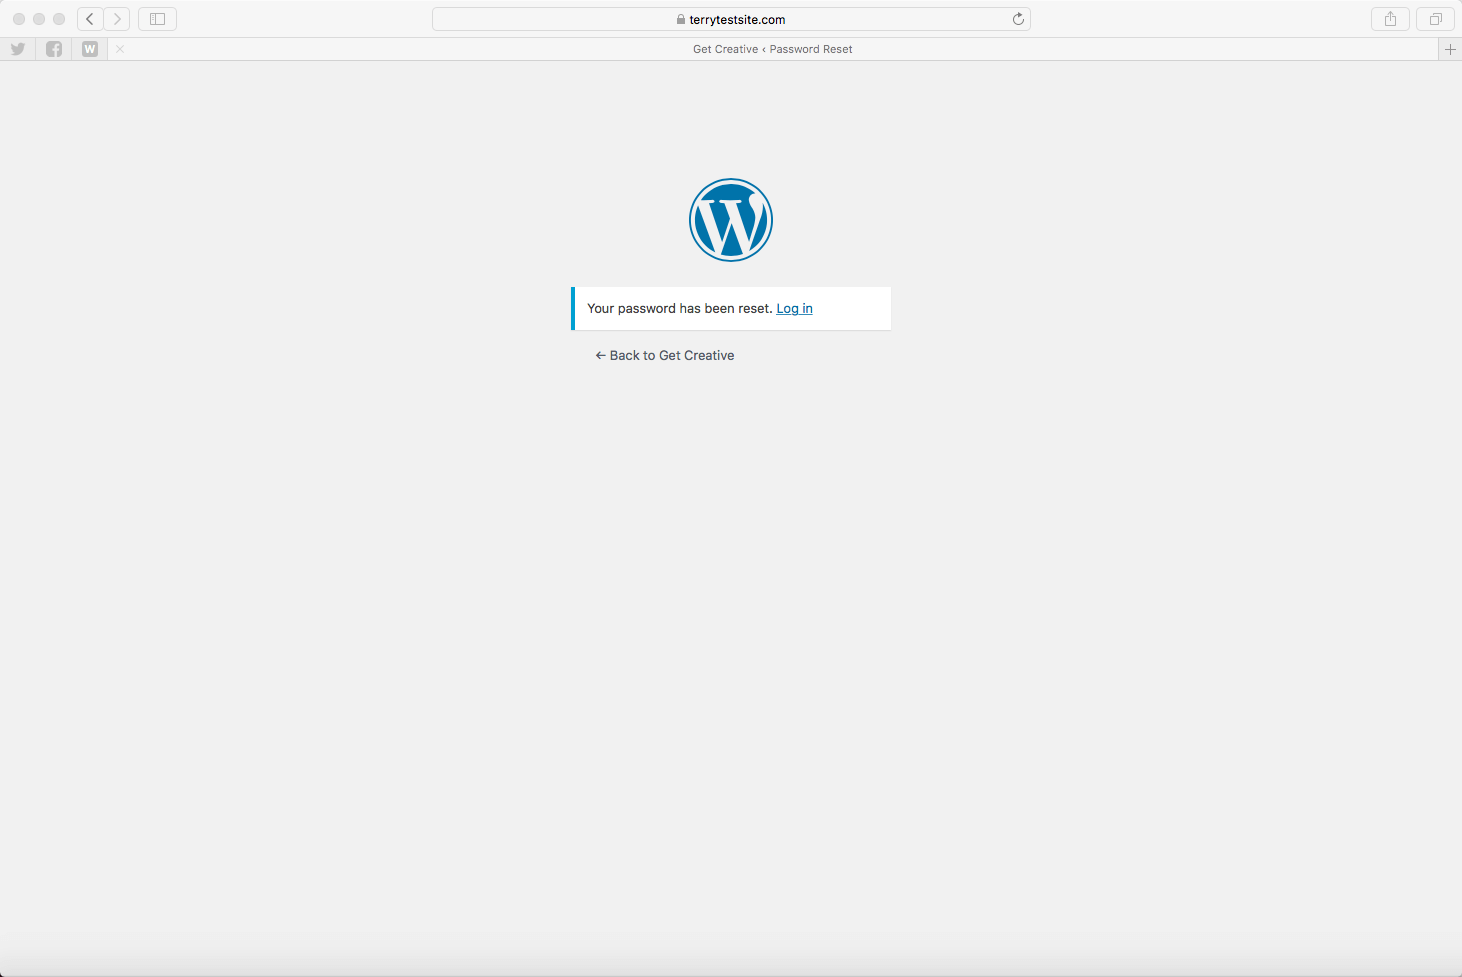The width and height of the screenshot is (1462, 977).
Task: Open the pinned WordPress tab
Action: [x=90, y=49]
